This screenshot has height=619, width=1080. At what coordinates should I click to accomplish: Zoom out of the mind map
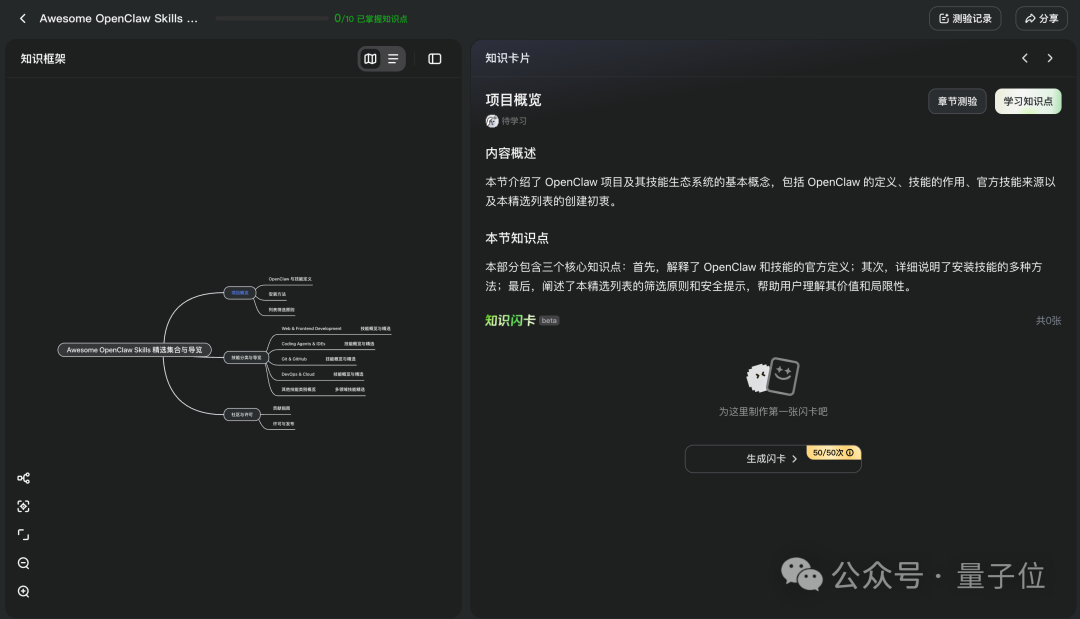click(x=23, y=563)
